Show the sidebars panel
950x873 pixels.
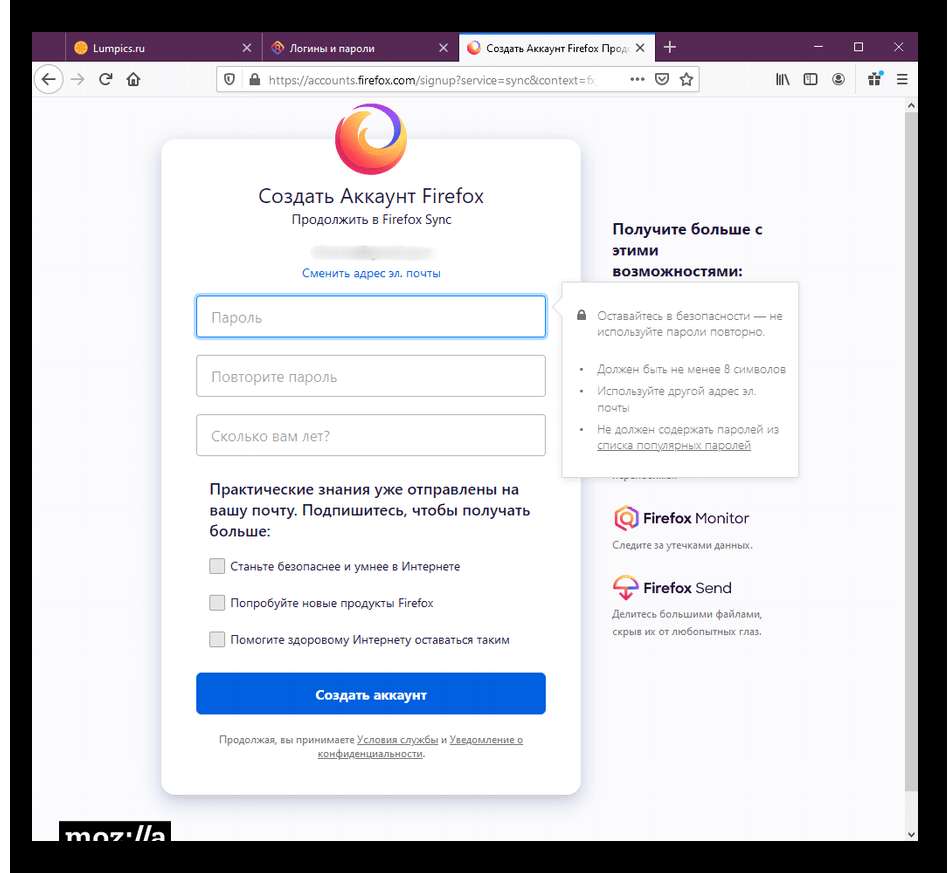click(811, 79)
